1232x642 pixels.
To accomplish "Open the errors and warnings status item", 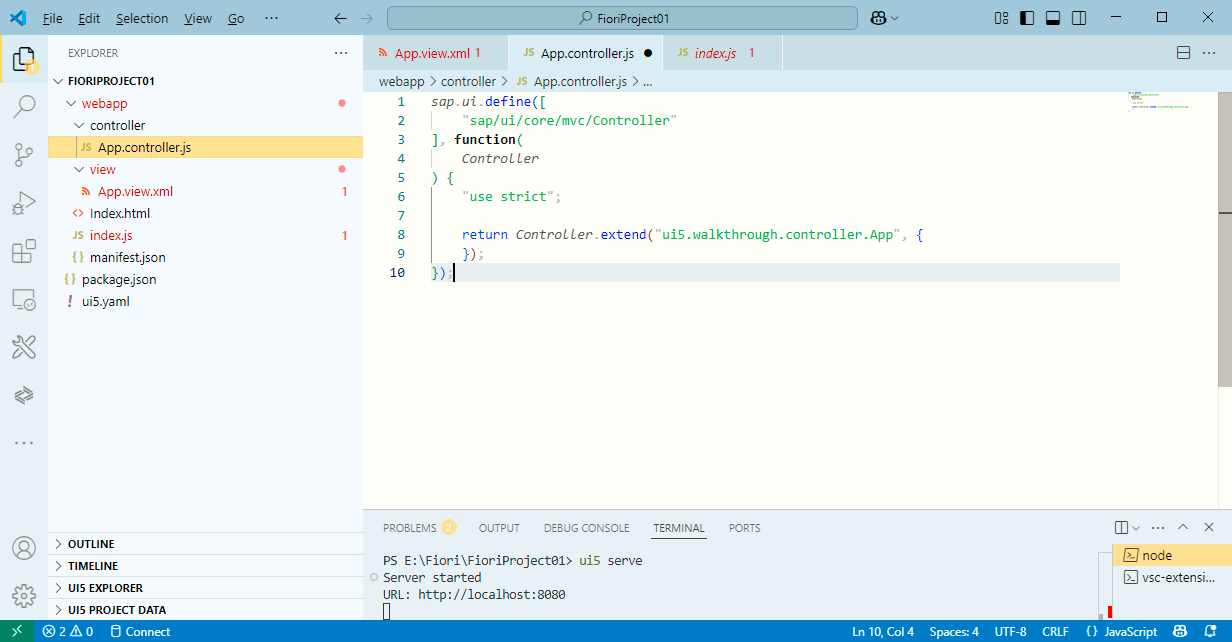I will tap(67, 631).
